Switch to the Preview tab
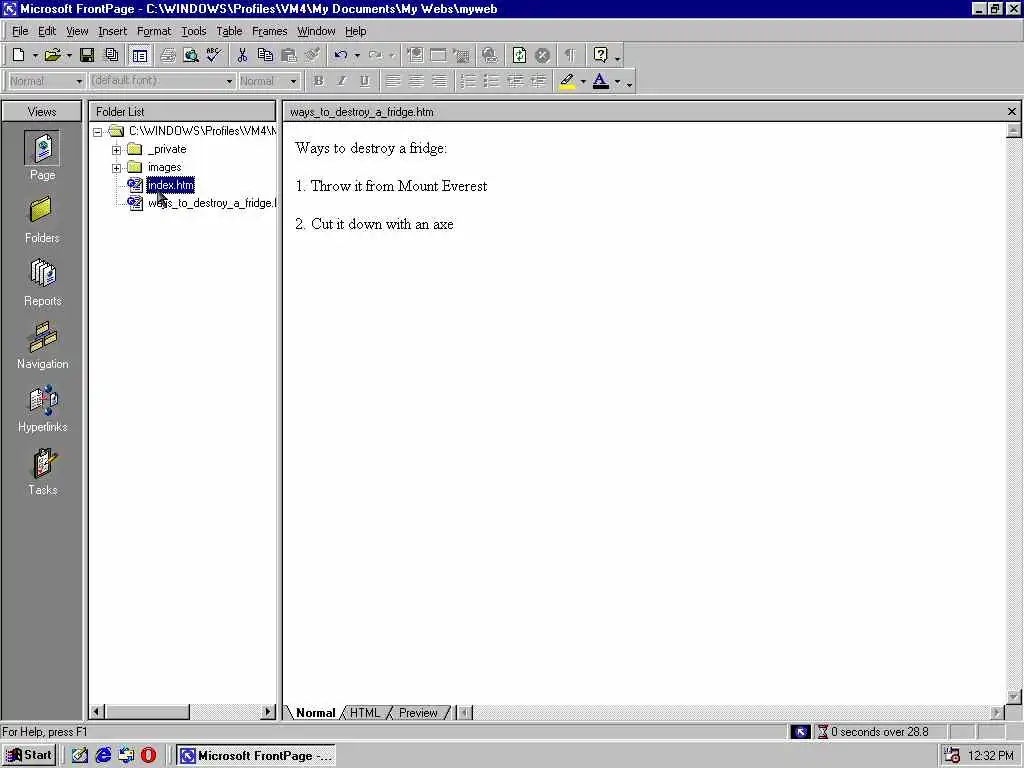This screenshot has height=768, width=1024. (x=418, y=712)
